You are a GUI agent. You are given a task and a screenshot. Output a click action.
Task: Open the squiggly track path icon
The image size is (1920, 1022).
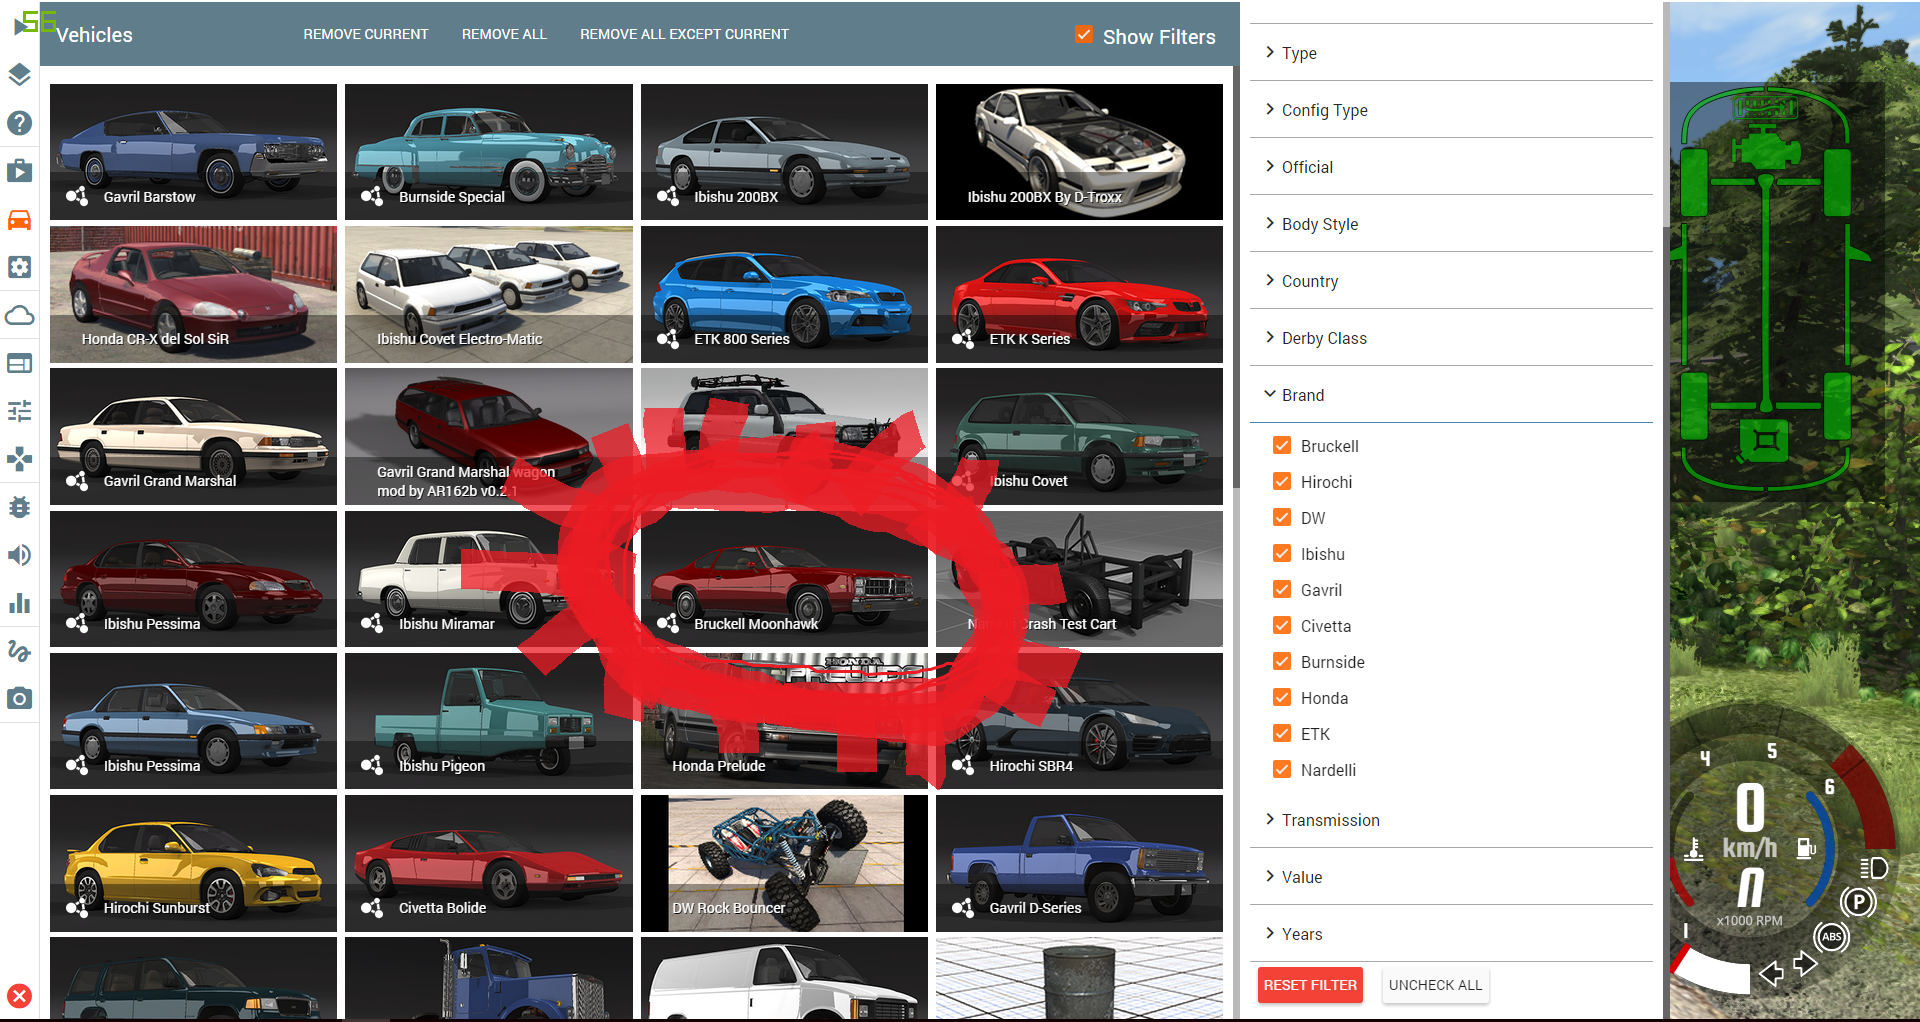coord(19,651)
